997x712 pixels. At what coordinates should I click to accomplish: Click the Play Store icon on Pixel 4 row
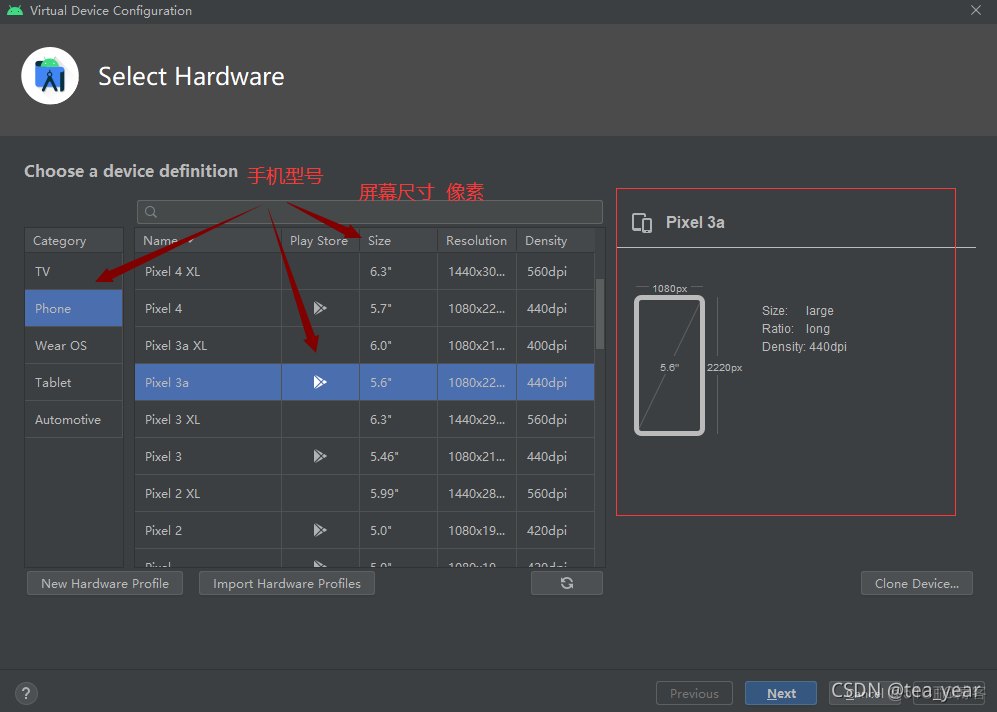tap(320, 308)
